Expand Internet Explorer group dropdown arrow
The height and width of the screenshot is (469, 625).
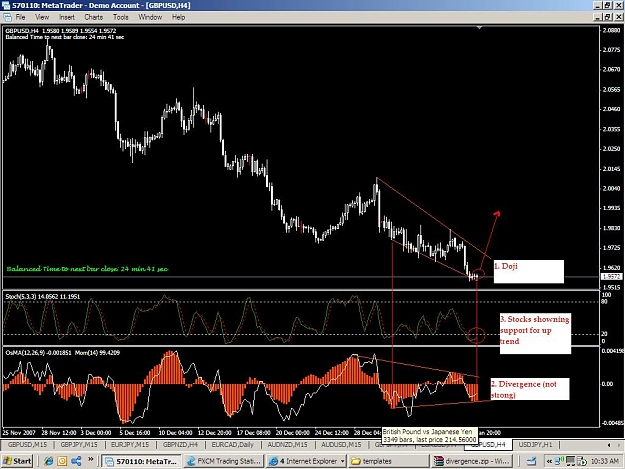click(x=342, y=461)
